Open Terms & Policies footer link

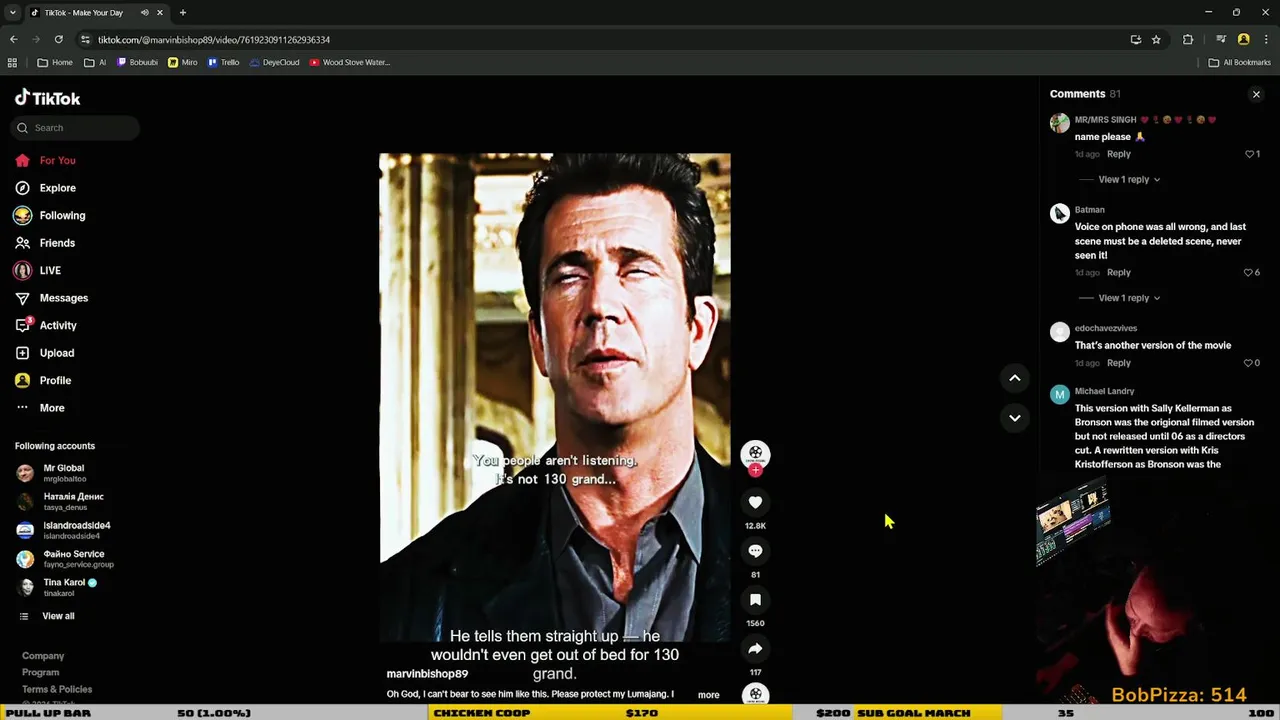pyautogui.click(x=57, y=689)
